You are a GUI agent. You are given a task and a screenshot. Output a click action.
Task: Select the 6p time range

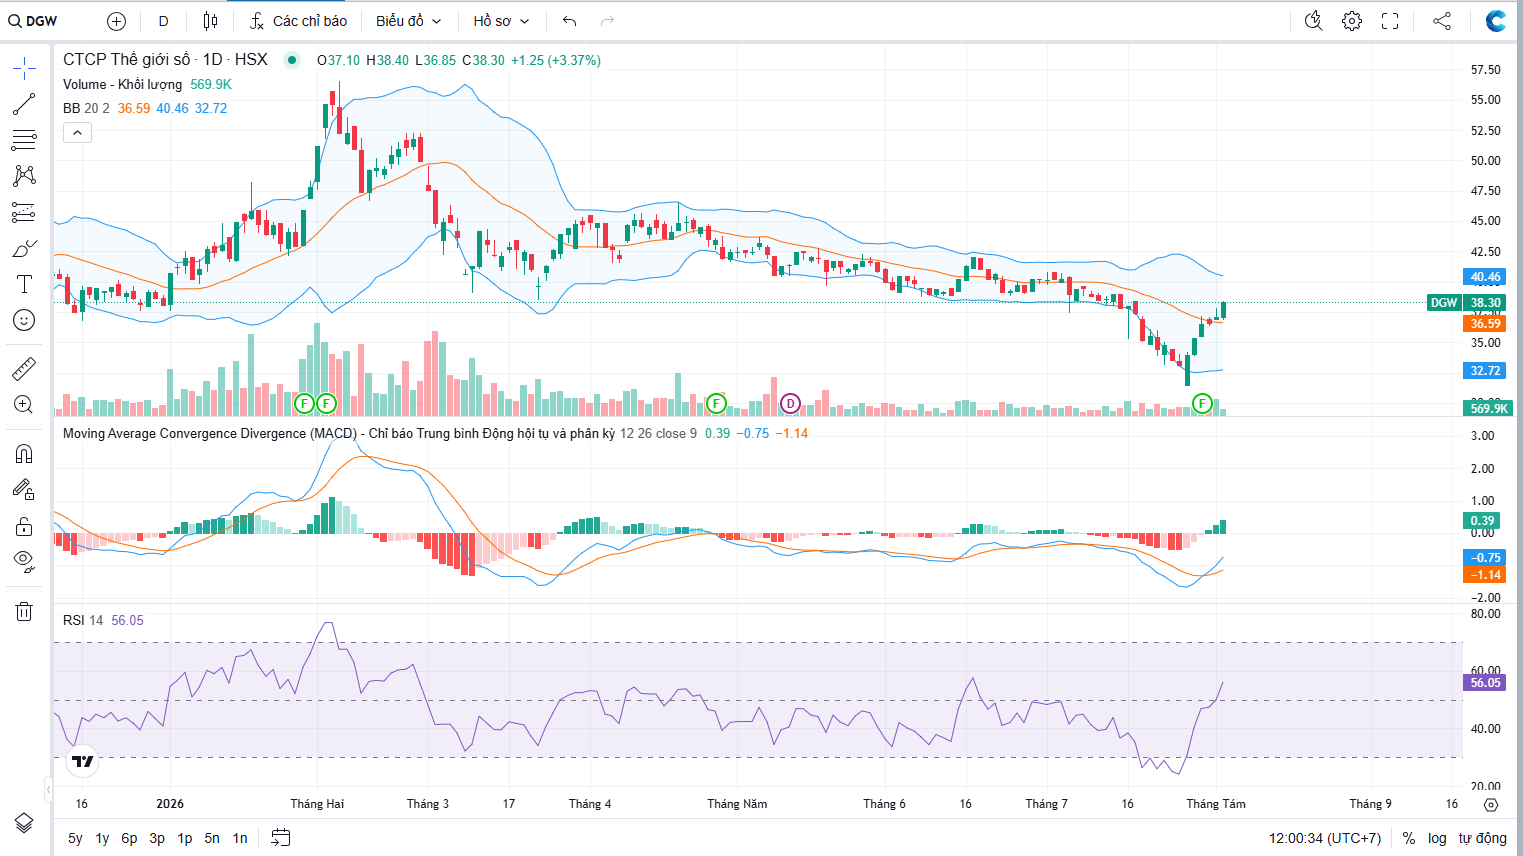129,838
